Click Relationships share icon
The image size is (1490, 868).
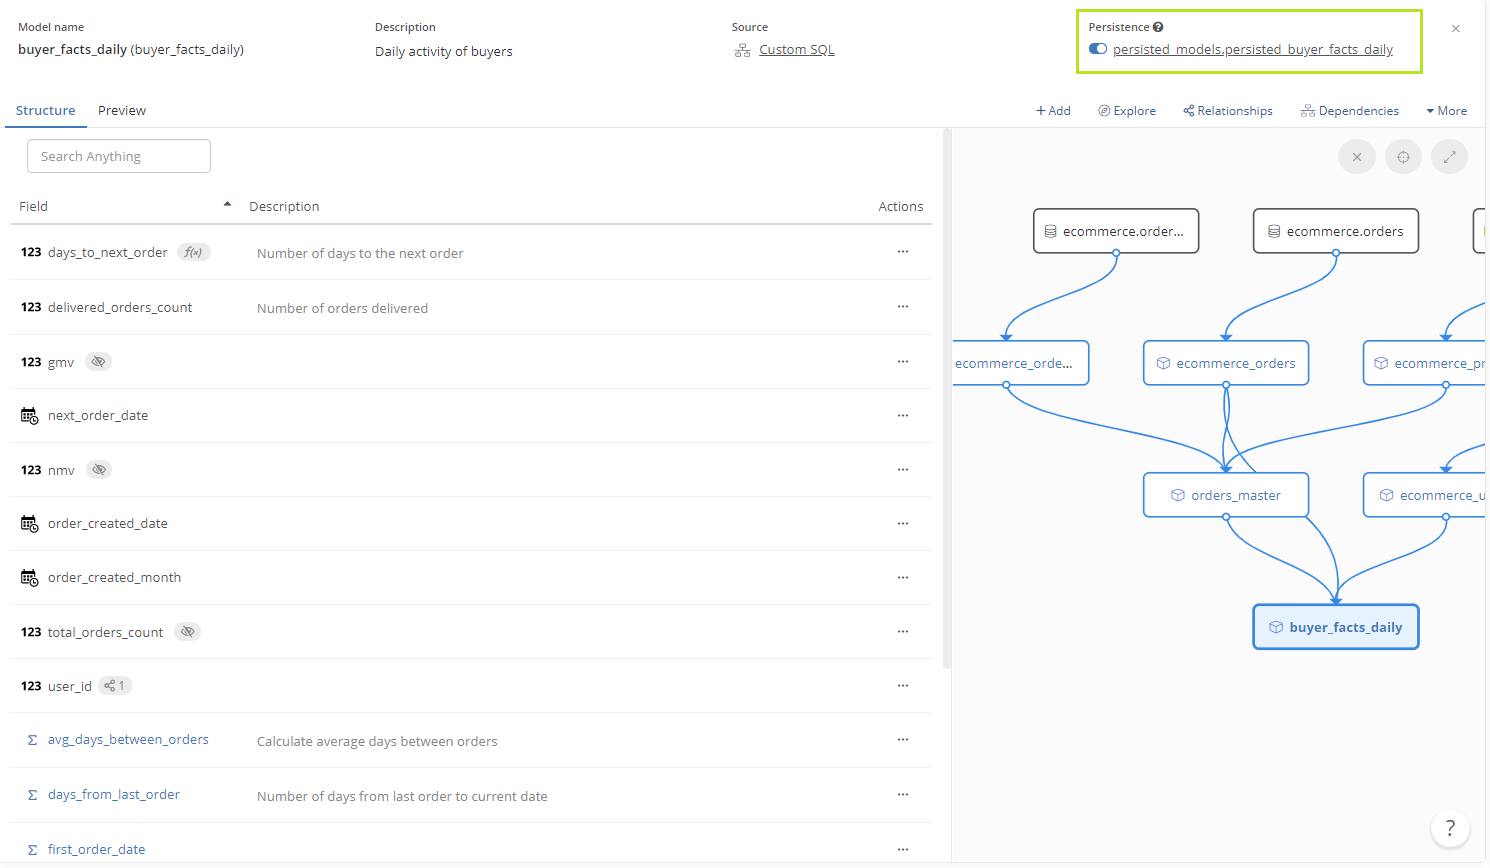[x=1189, y=111]
